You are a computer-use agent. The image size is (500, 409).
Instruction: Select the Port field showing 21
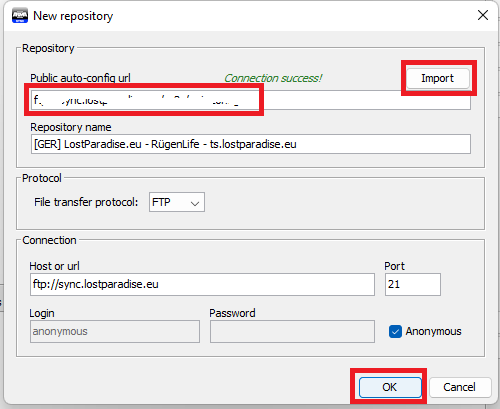413,284
